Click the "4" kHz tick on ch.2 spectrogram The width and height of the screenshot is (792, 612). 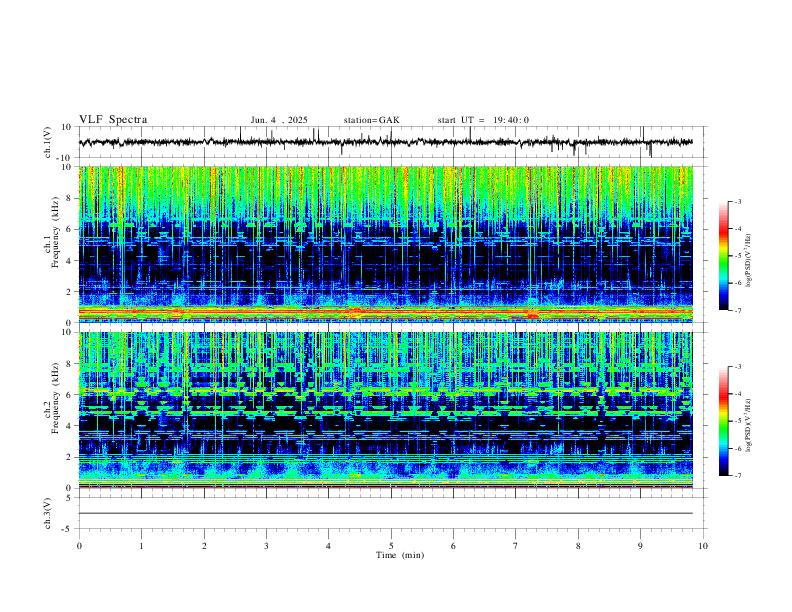click(x=70, y=426)
